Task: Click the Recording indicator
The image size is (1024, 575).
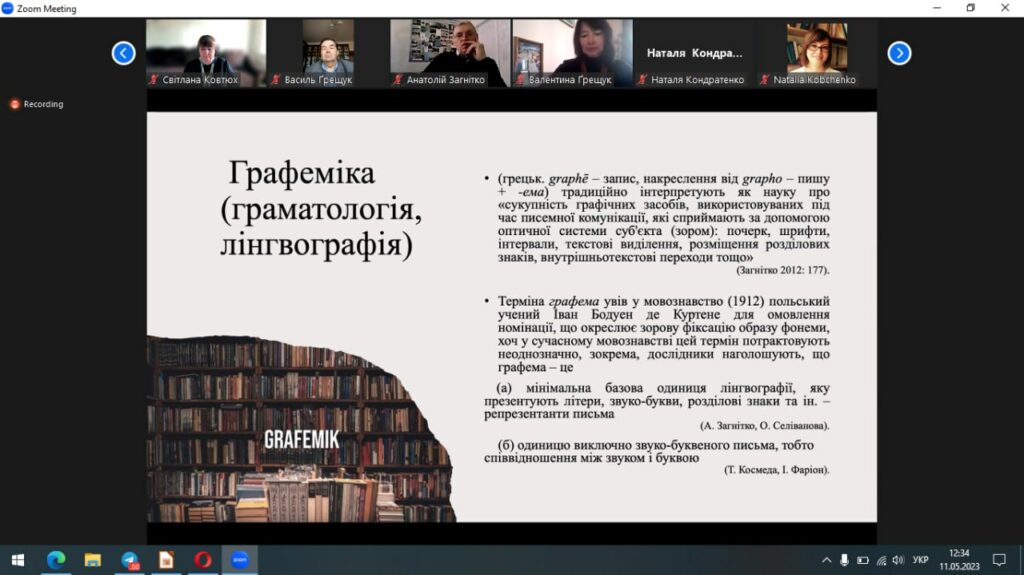Action: 37,104
